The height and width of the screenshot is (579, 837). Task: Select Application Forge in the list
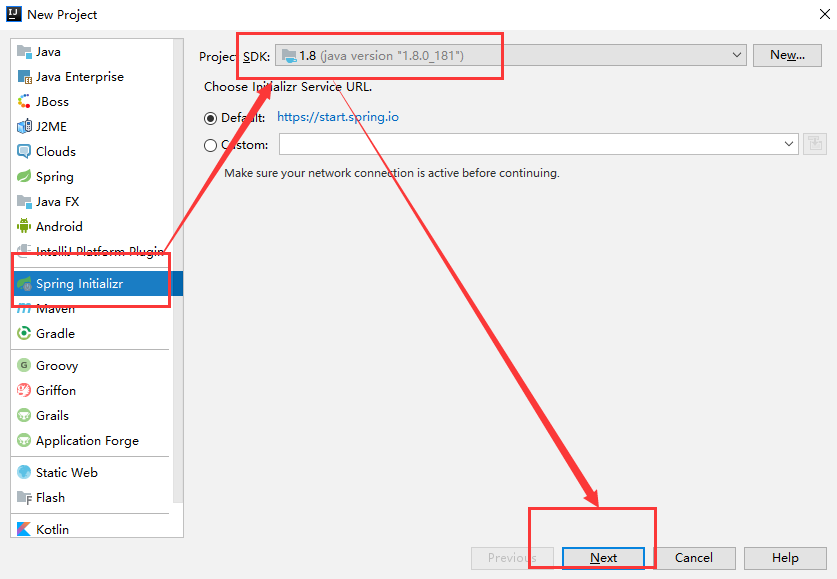pos(92,440)
